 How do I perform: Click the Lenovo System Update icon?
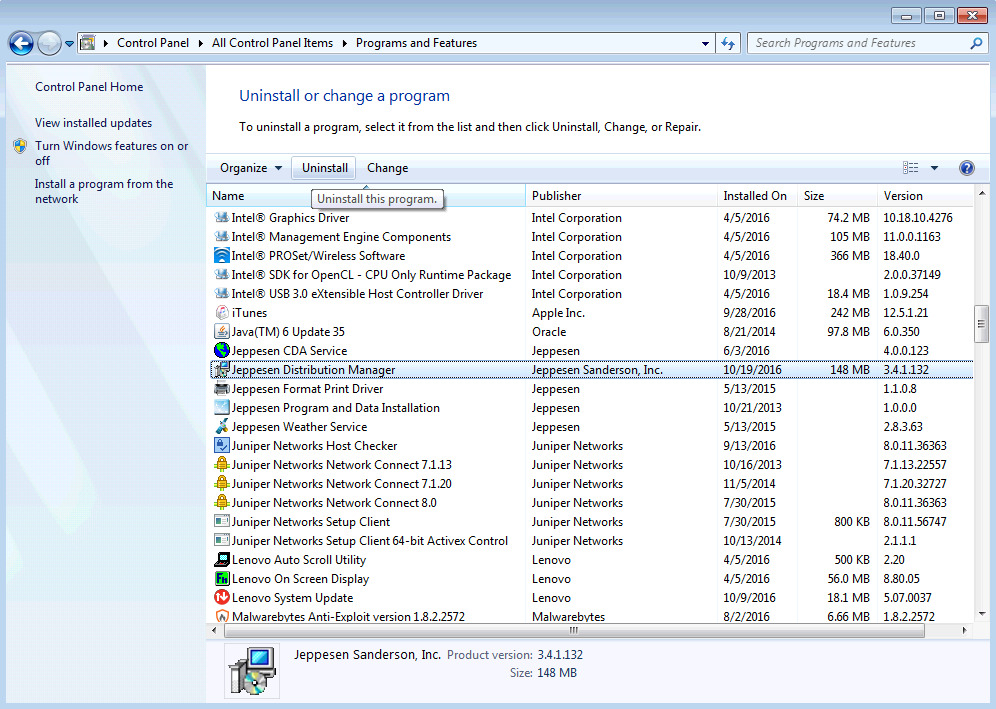tap(222, 598)
